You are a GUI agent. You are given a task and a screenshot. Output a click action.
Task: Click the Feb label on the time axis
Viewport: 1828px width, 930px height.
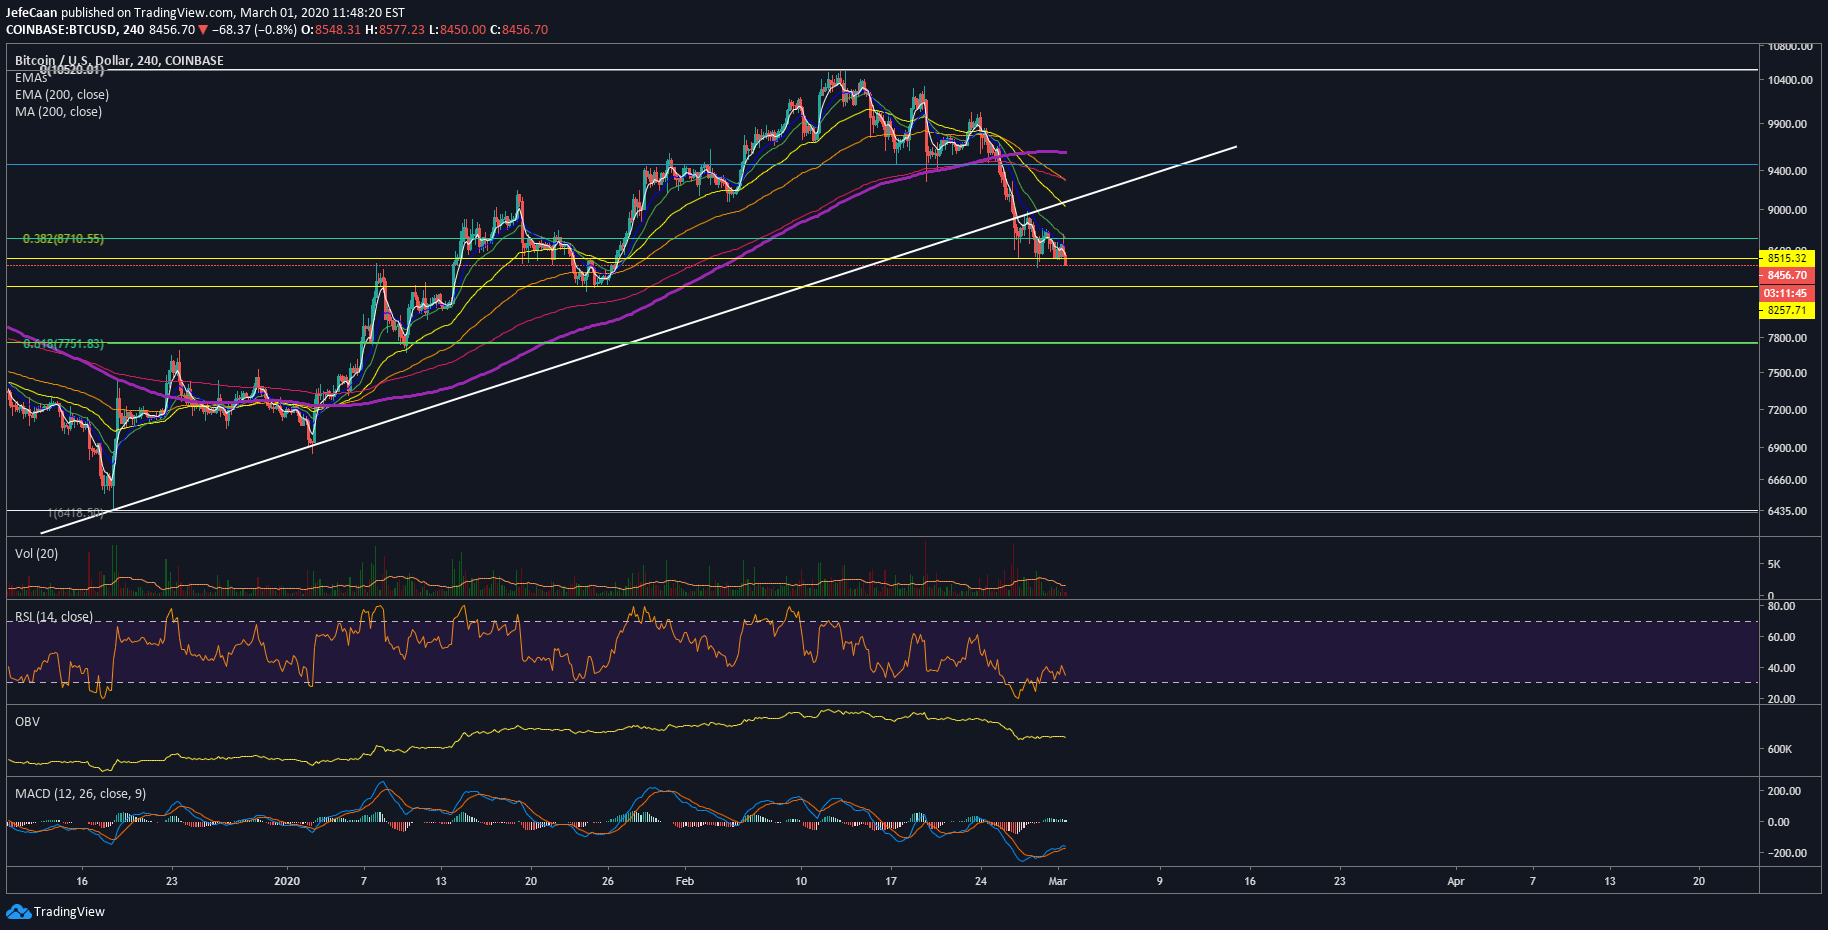[x=685, y=881]
